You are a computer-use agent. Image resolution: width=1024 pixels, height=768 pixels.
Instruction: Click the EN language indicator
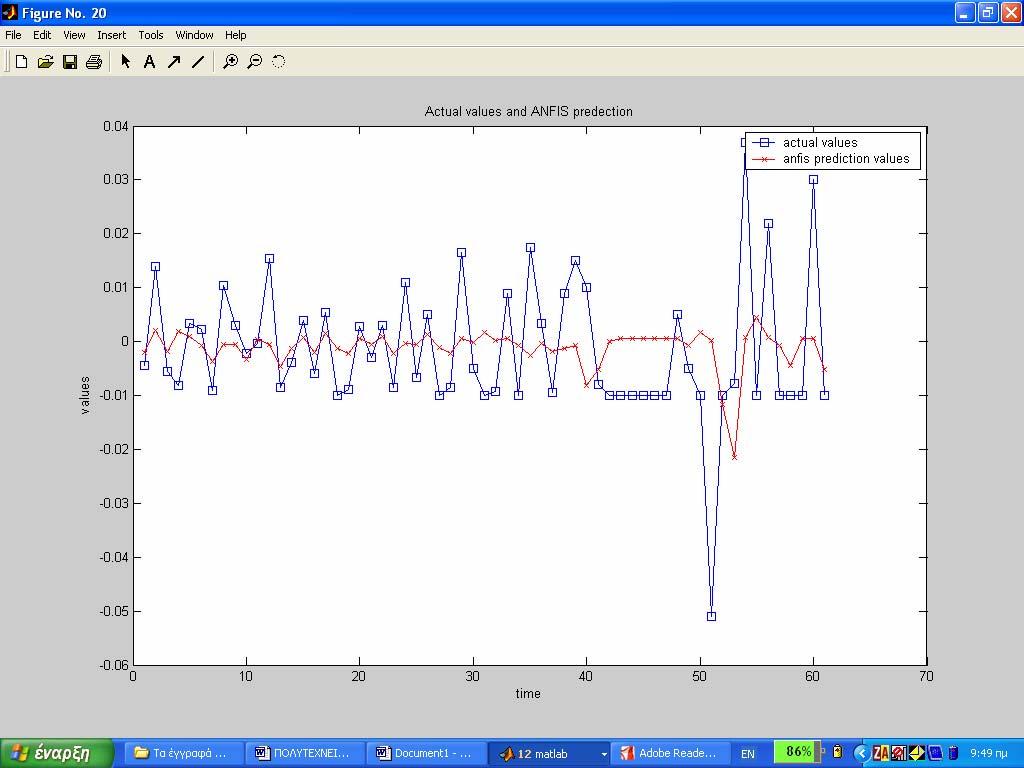coord(748,754)
